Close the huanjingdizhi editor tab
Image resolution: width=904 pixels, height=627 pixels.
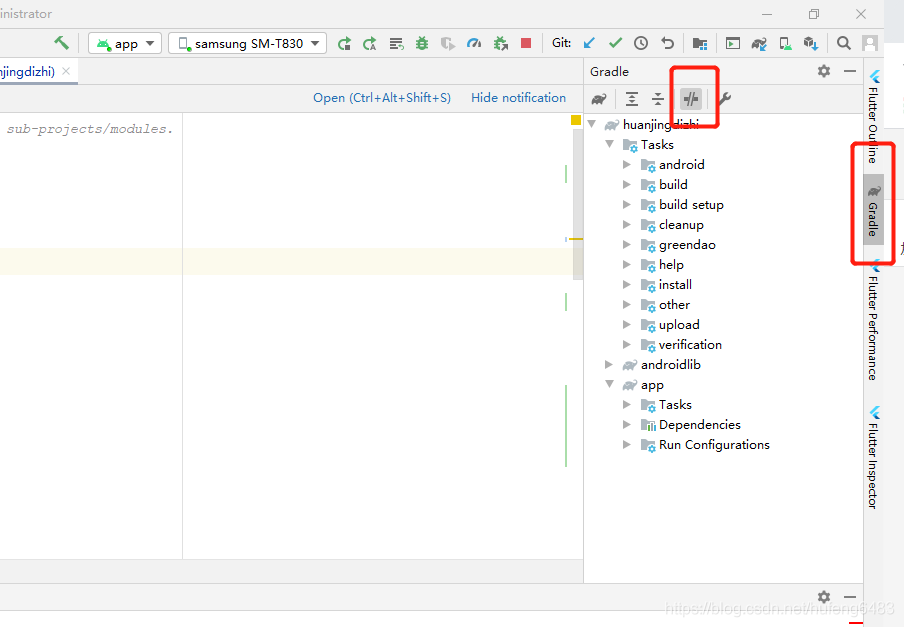(x=66, y=71)
